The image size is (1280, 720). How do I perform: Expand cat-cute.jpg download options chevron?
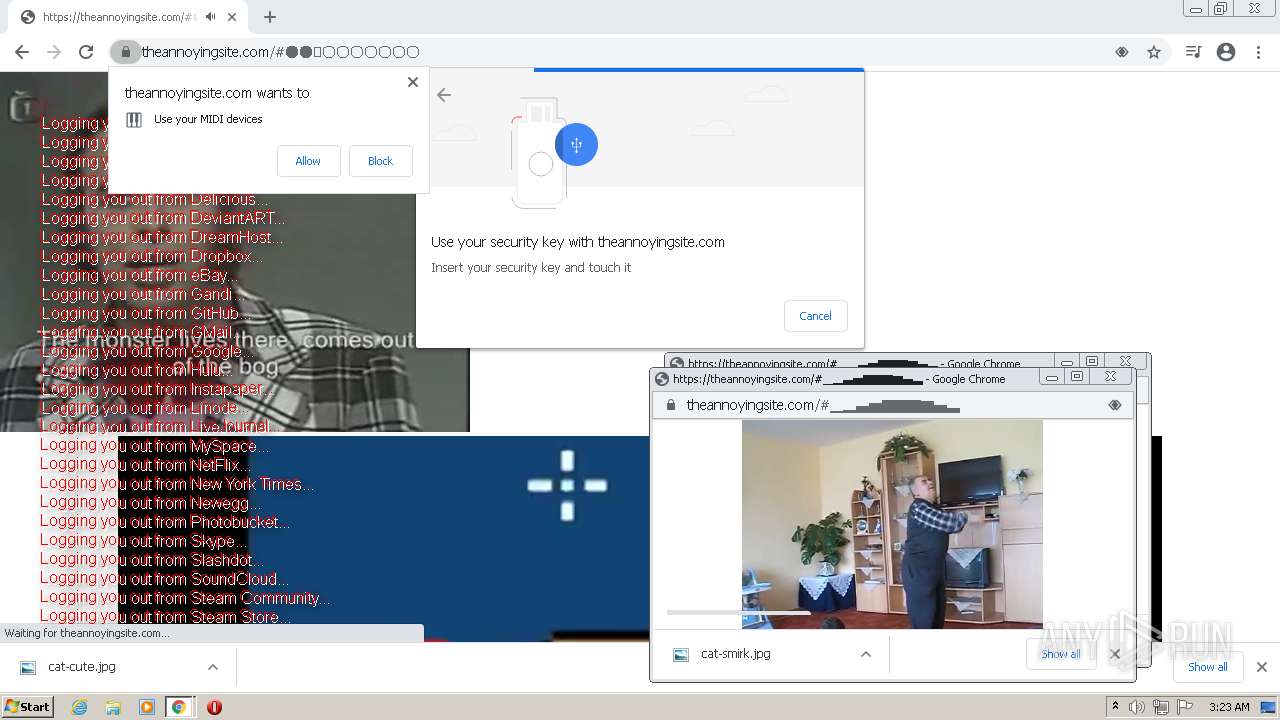click(213, 667)
